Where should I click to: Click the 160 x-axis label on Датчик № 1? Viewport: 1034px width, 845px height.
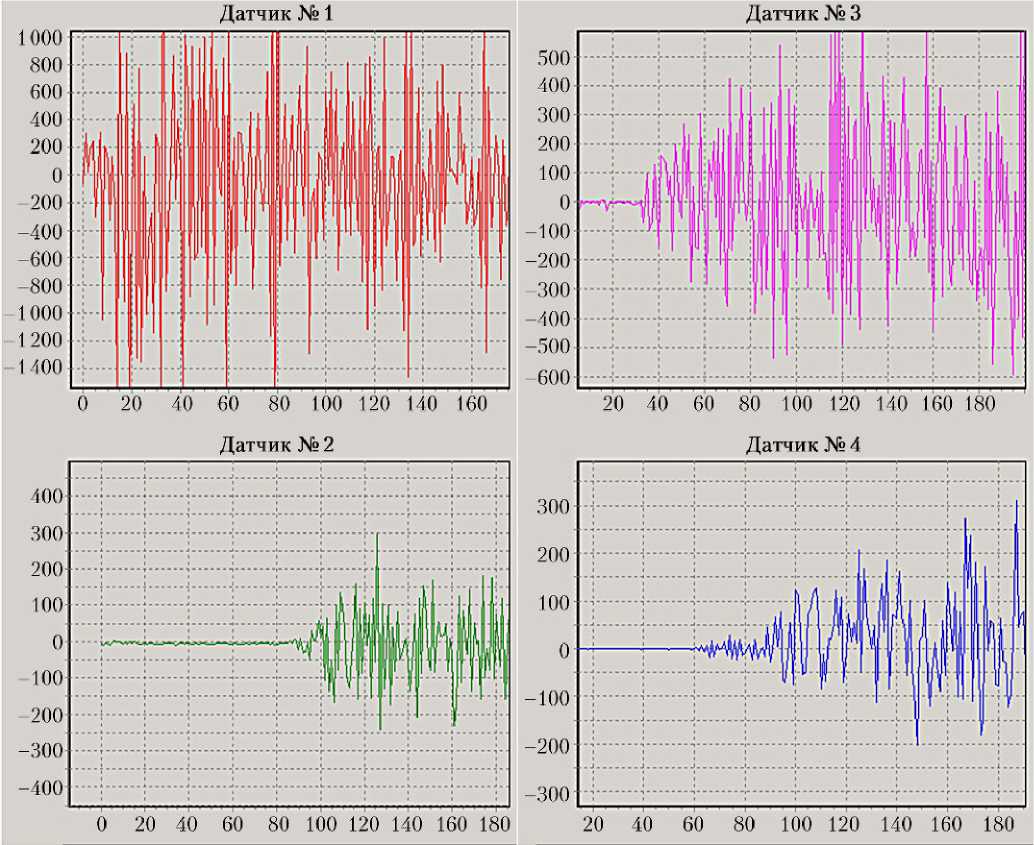(x=471, y=403)
